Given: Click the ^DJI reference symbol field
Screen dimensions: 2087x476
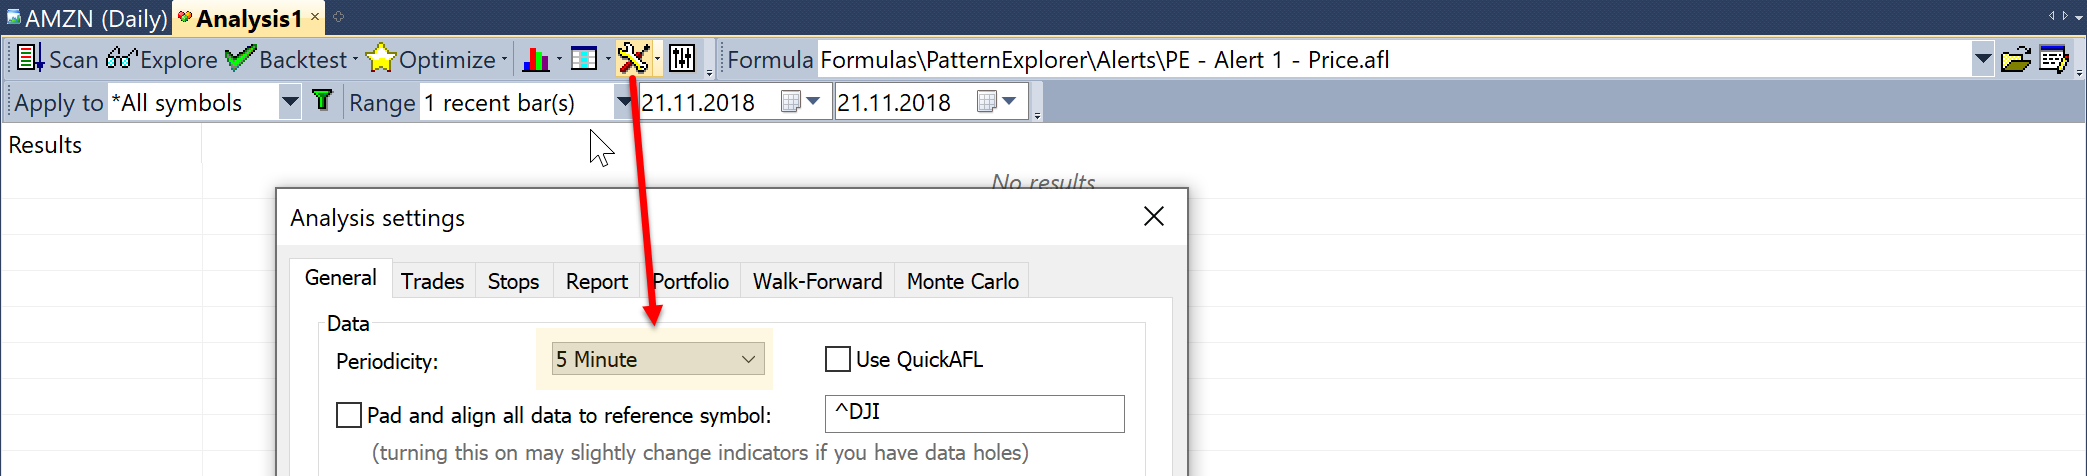Looking at the screenshot, I should pyautogui.click(x=974, y=414).
